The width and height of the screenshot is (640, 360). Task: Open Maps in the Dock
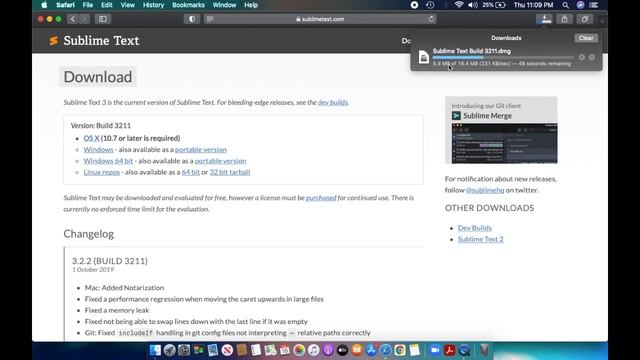270,350
